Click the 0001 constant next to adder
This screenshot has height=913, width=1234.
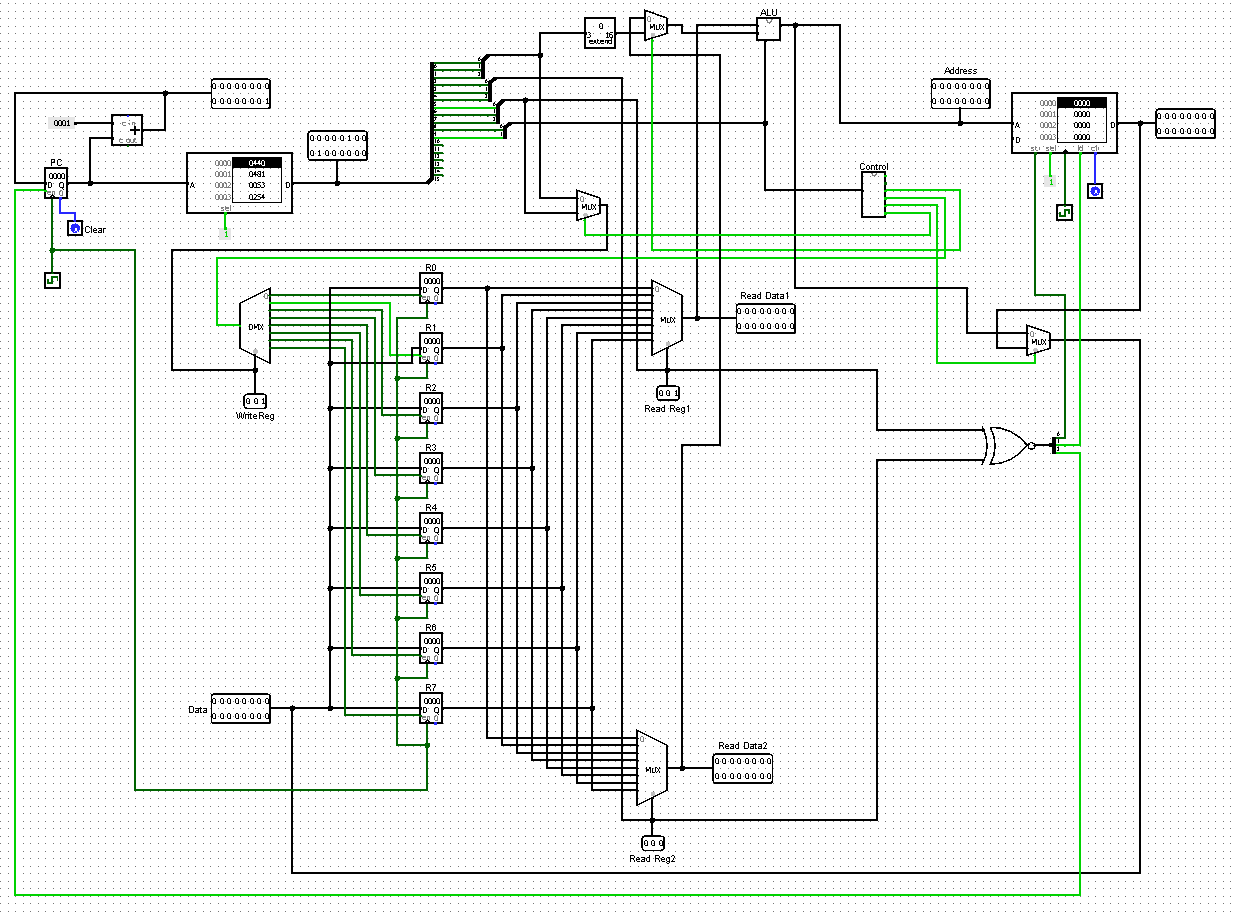[62, 123]
